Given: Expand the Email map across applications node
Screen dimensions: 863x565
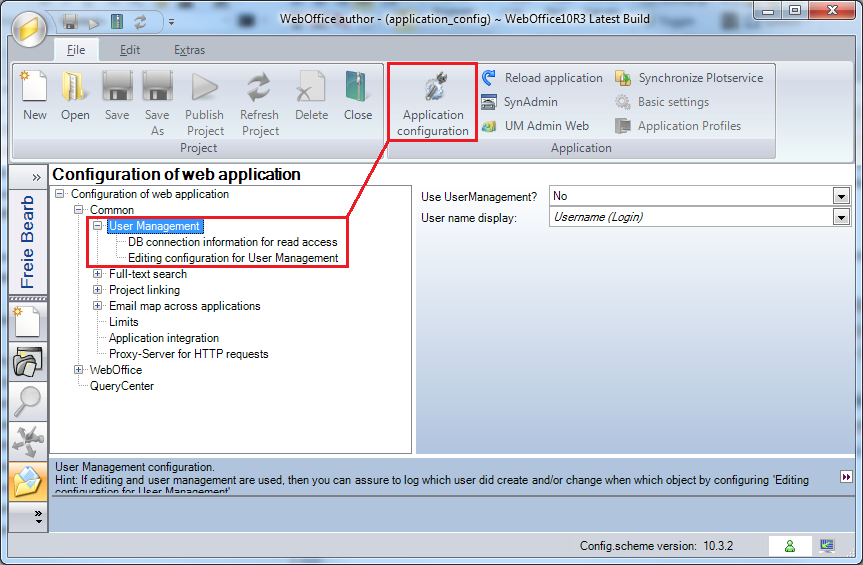Looking at the screenshot, I should [x=97, y=305].
